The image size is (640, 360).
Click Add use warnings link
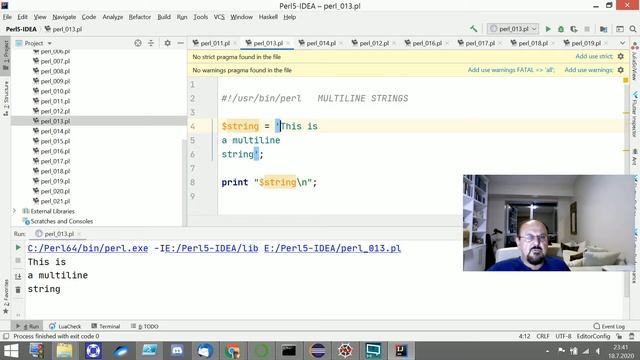coord(589,70)
